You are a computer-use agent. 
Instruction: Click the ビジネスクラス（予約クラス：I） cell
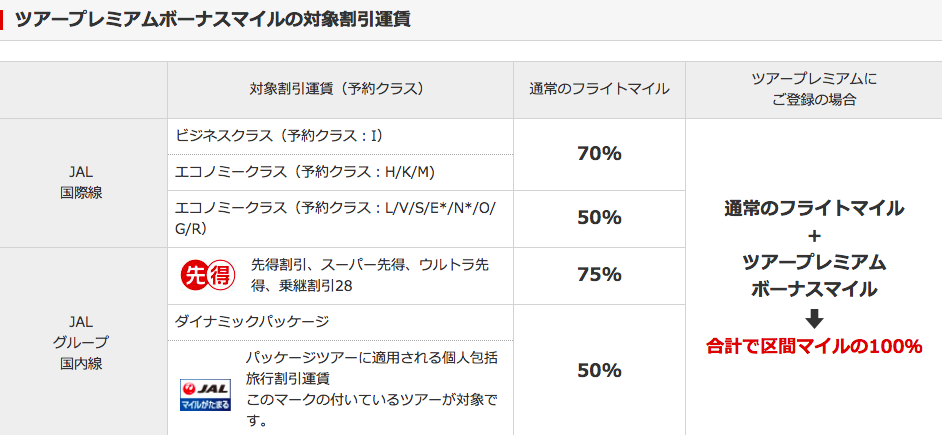340,136
